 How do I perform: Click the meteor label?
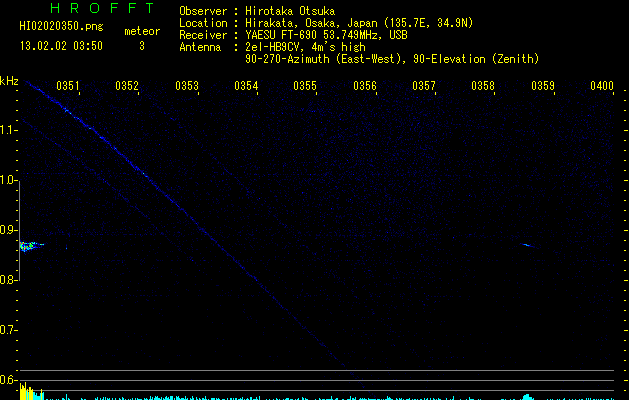tap(142, 31)
